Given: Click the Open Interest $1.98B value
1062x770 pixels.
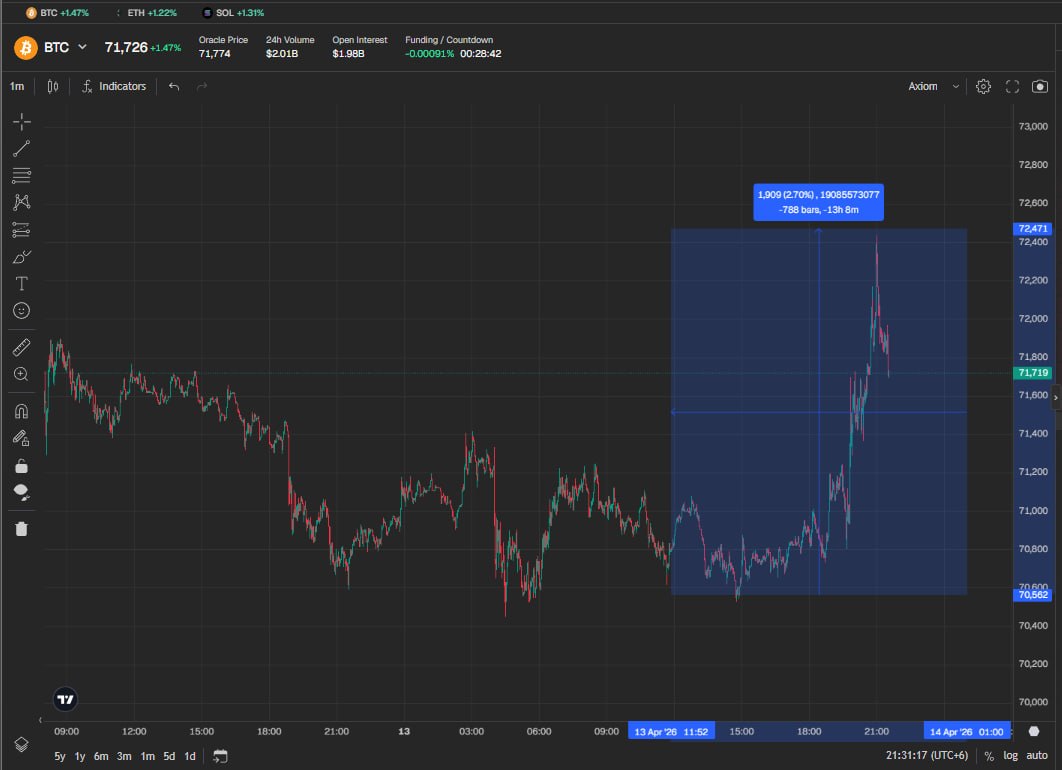Looking at the screenshot, I should pyautogui.click(x=348, y=54).
